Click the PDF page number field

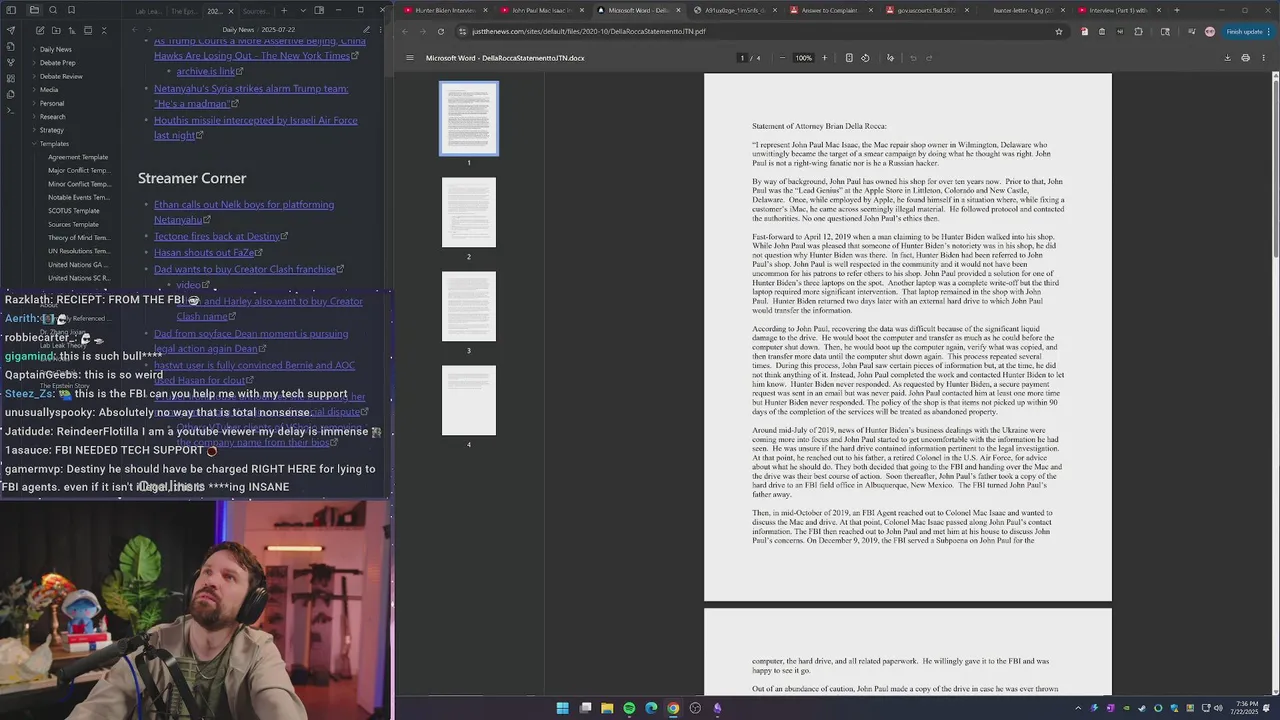[742, 58]
